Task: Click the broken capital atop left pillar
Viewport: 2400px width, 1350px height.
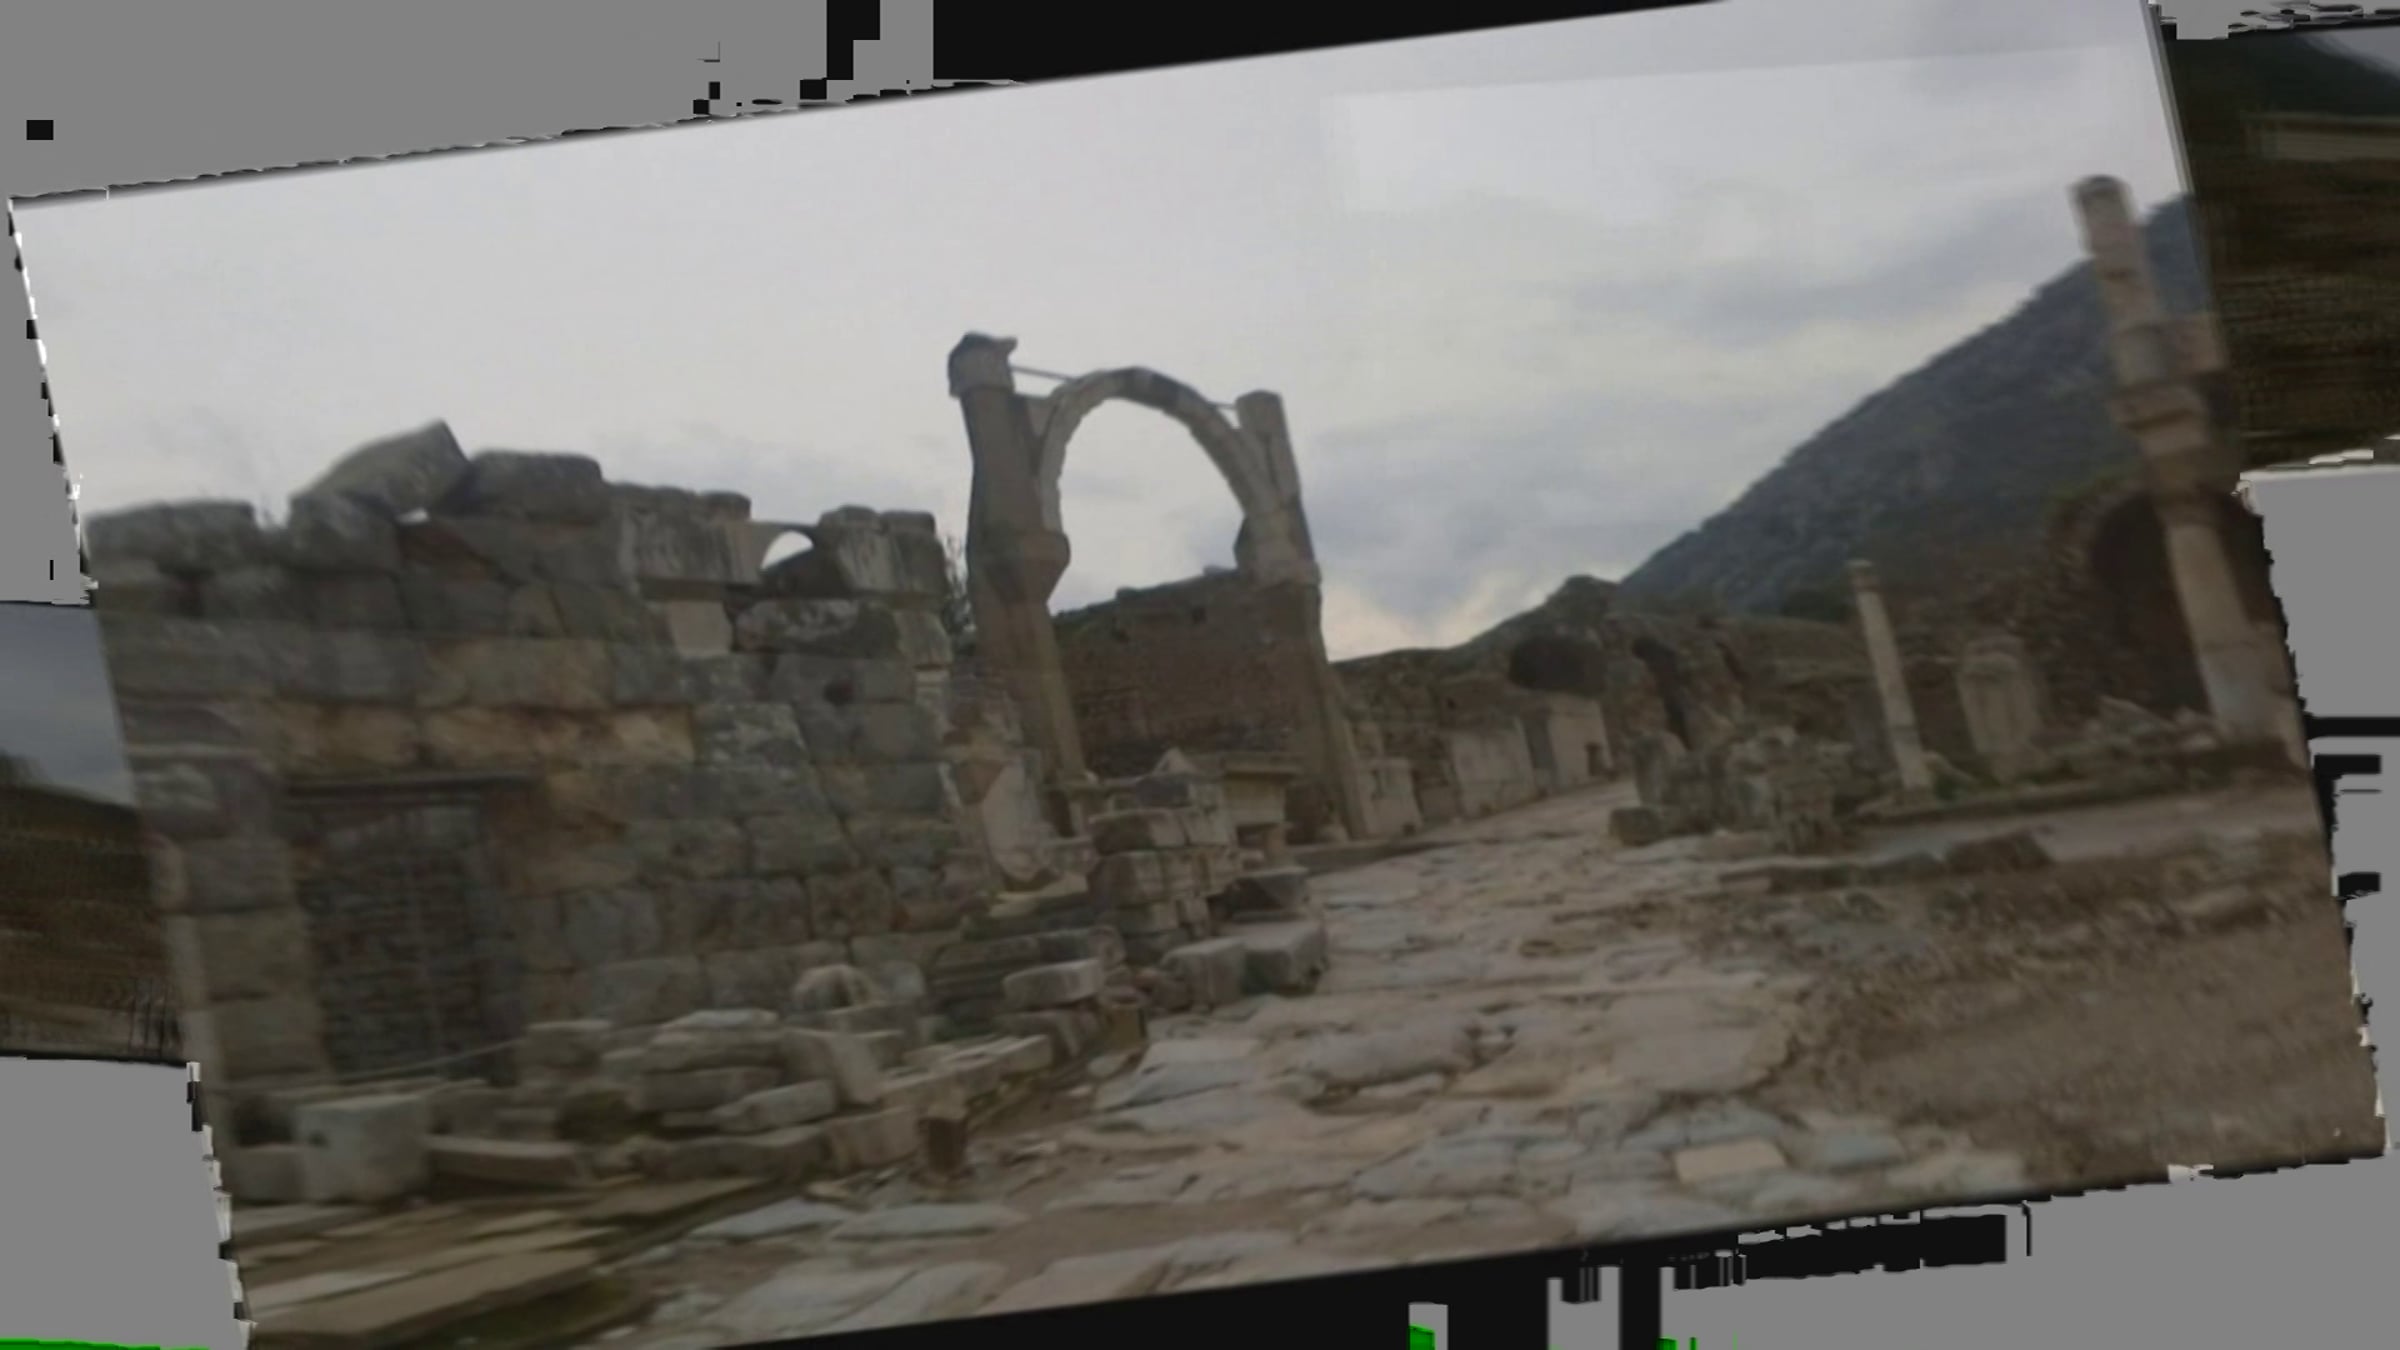Action: coord(982,362)
